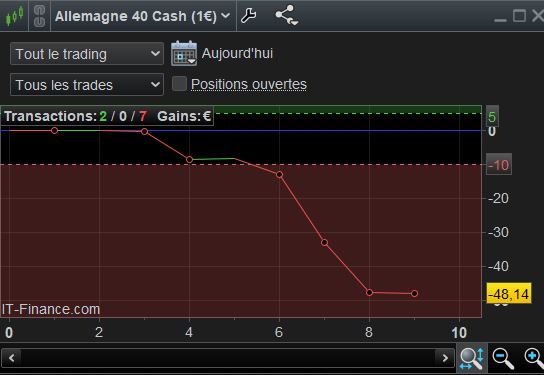Click the yellow -48,14 value label
The image size is (544, 375).
(x=509, y=293)
